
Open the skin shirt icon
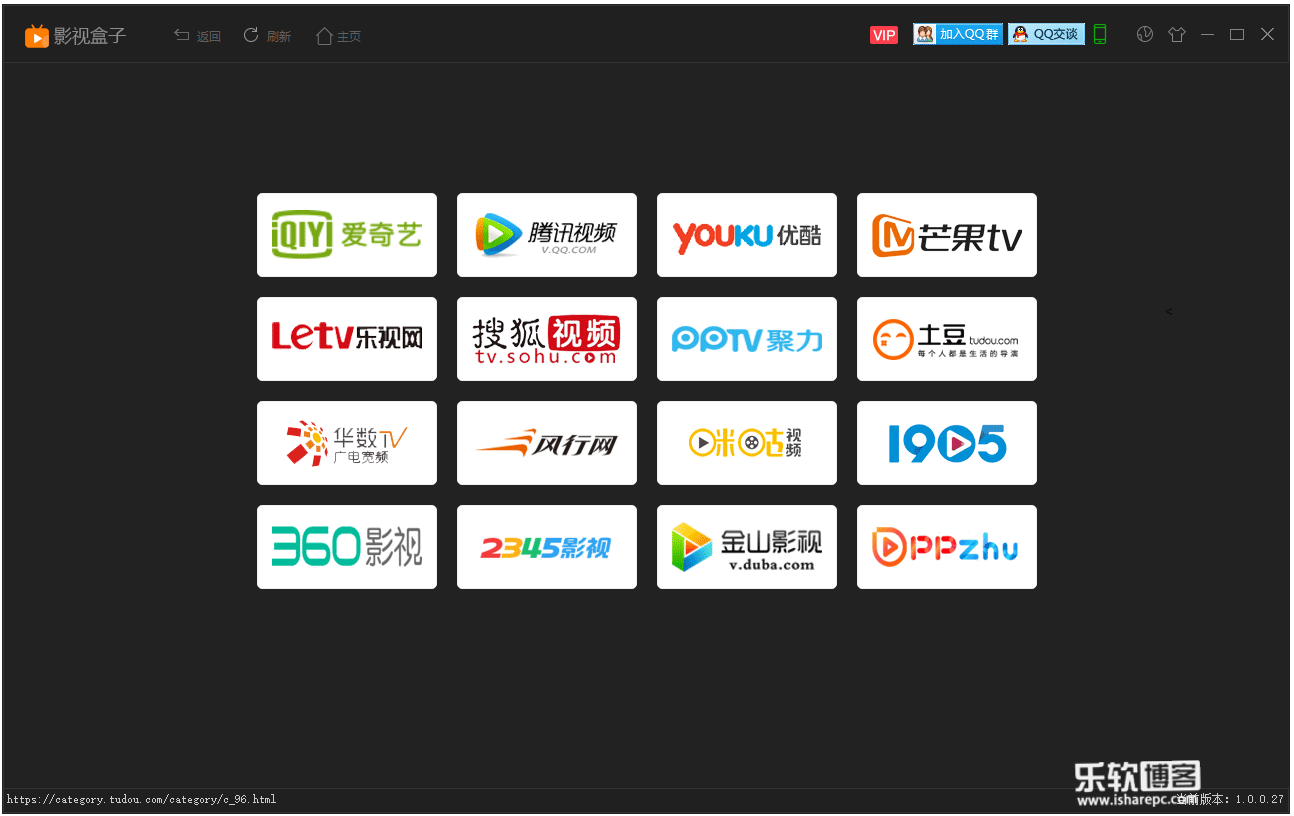click(1176, 34)
